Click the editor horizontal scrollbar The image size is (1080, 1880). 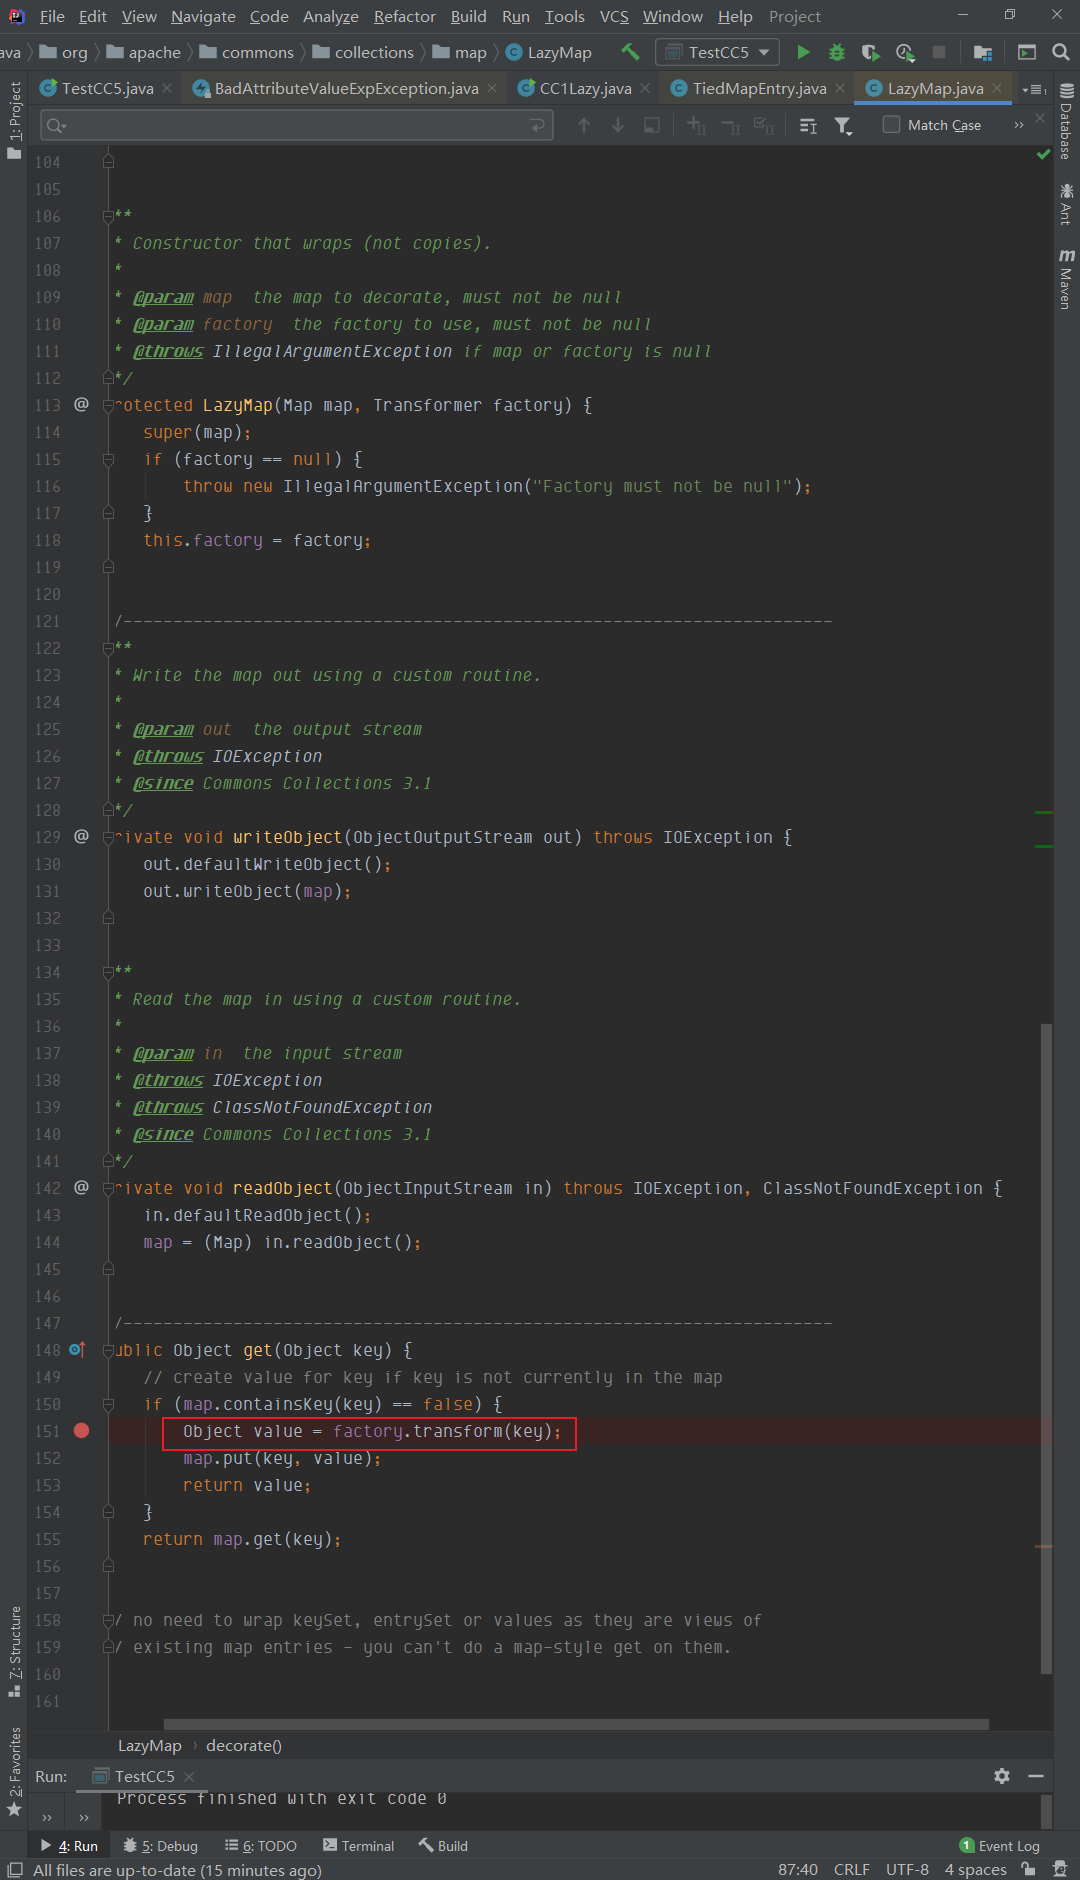[x=576, y=1724]
